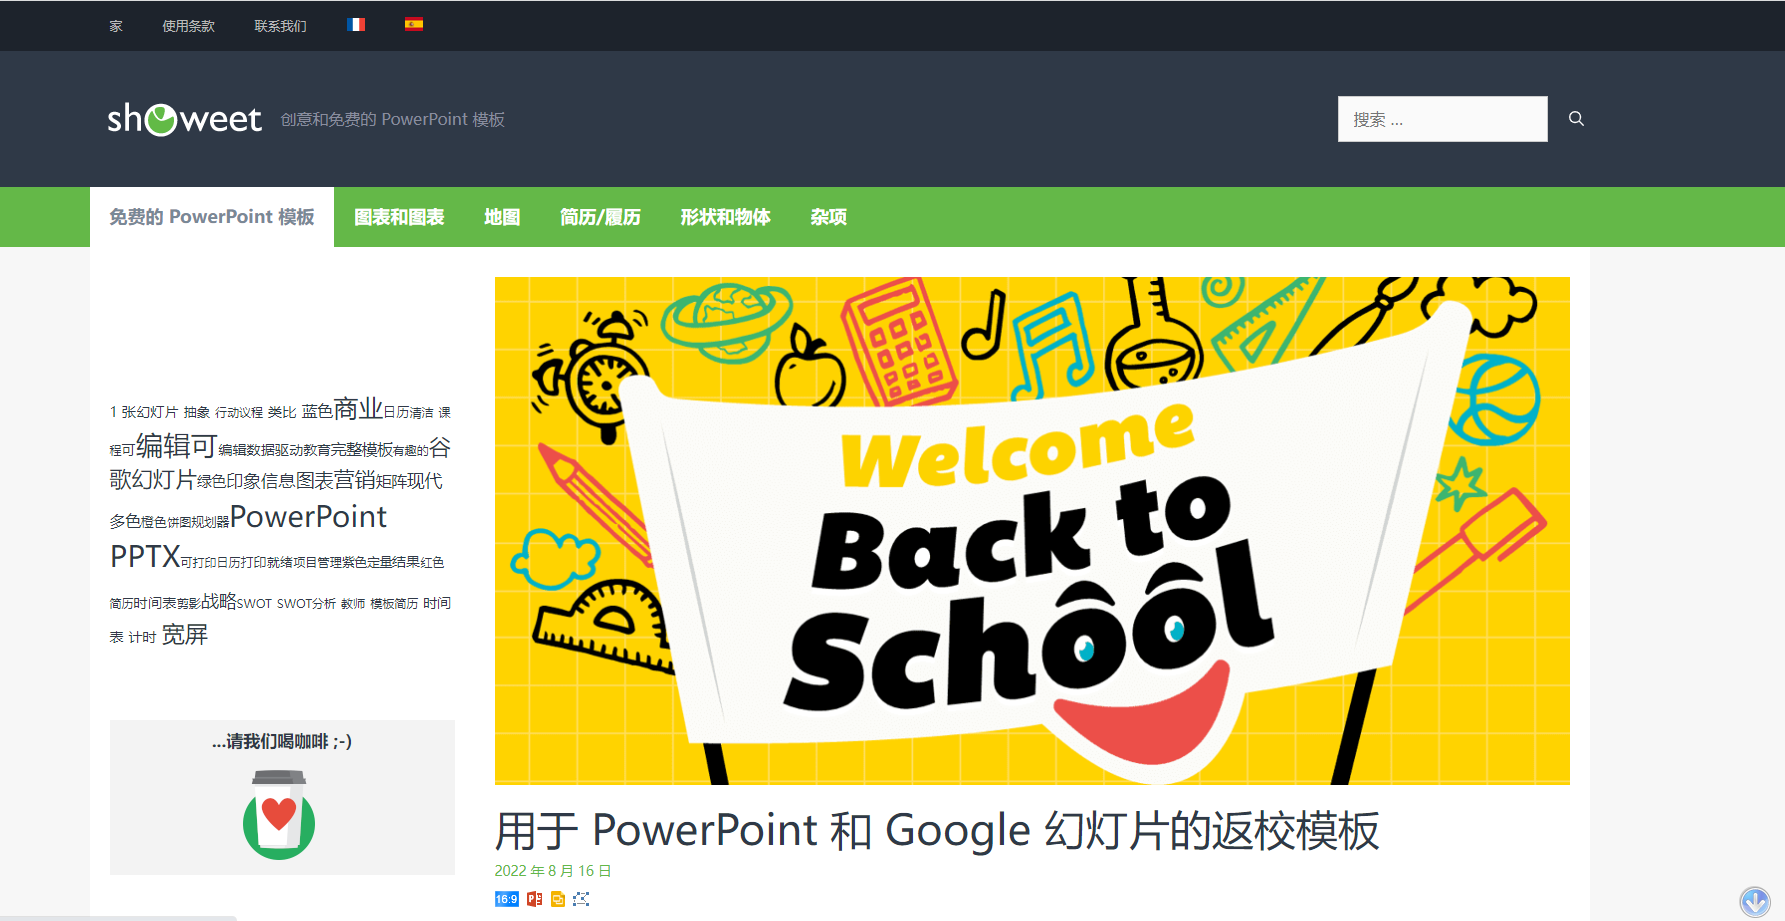The width and height of the screenshot is (1785, 921).
Task: Select the 1 张幻灯片 tag
Action: (x=144, y=412)
